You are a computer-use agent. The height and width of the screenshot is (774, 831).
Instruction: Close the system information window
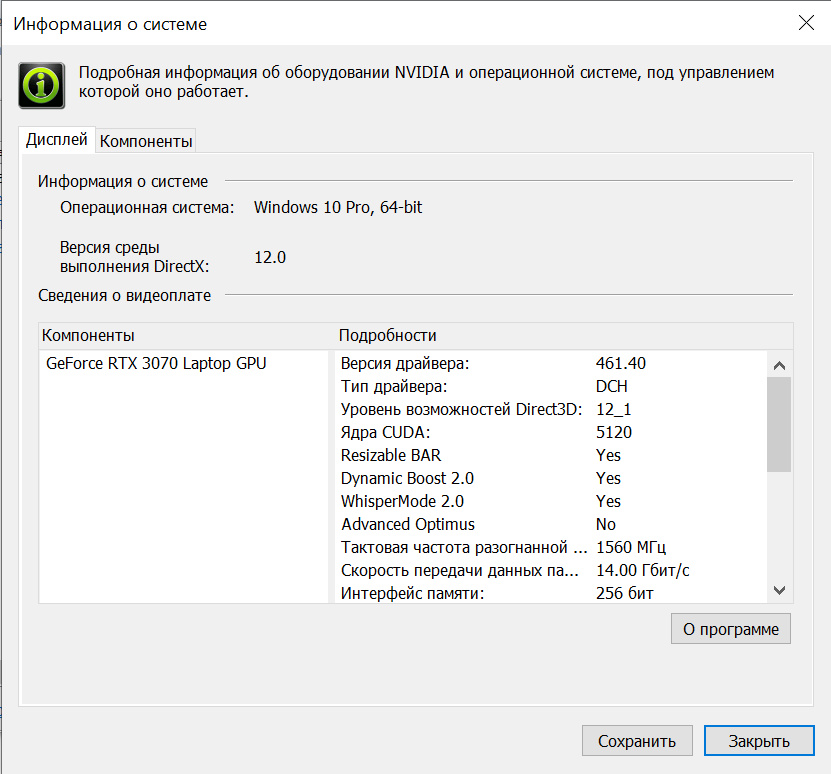(806, 23)
